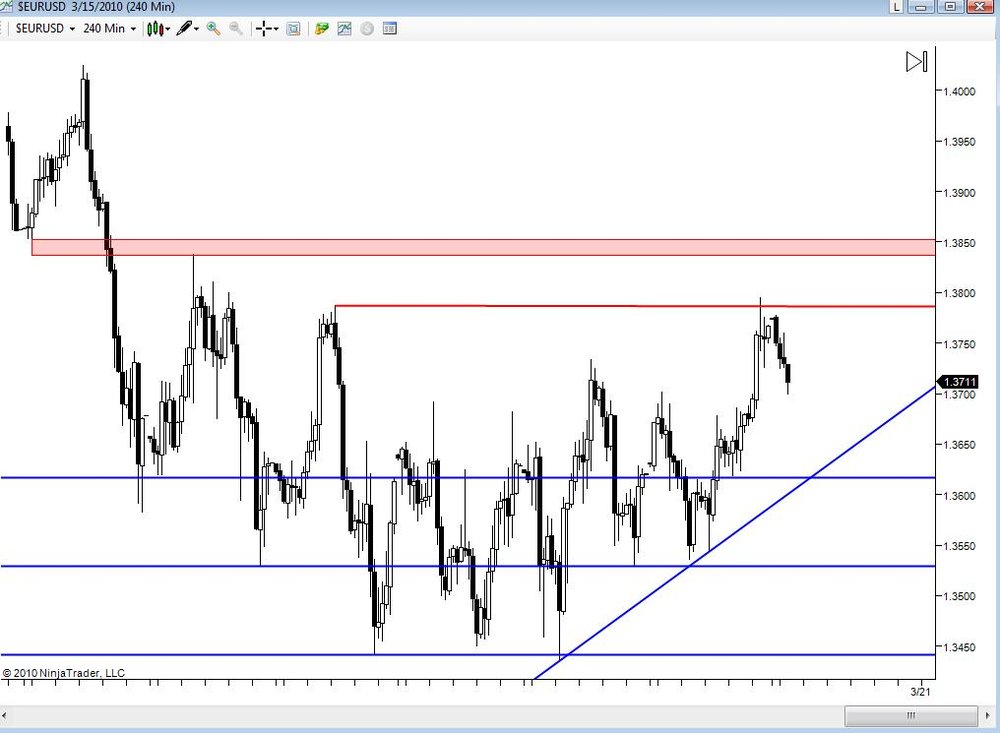The width and height of the screenshot is (1000, 733).
Task: Click the green Zoom In magnifier
Action: click(213, 28)
